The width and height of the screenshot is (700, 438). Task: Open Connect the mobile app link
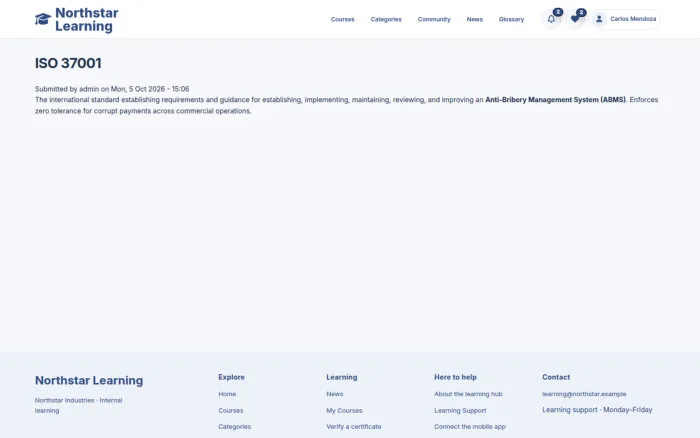click(x=470, y=427)
